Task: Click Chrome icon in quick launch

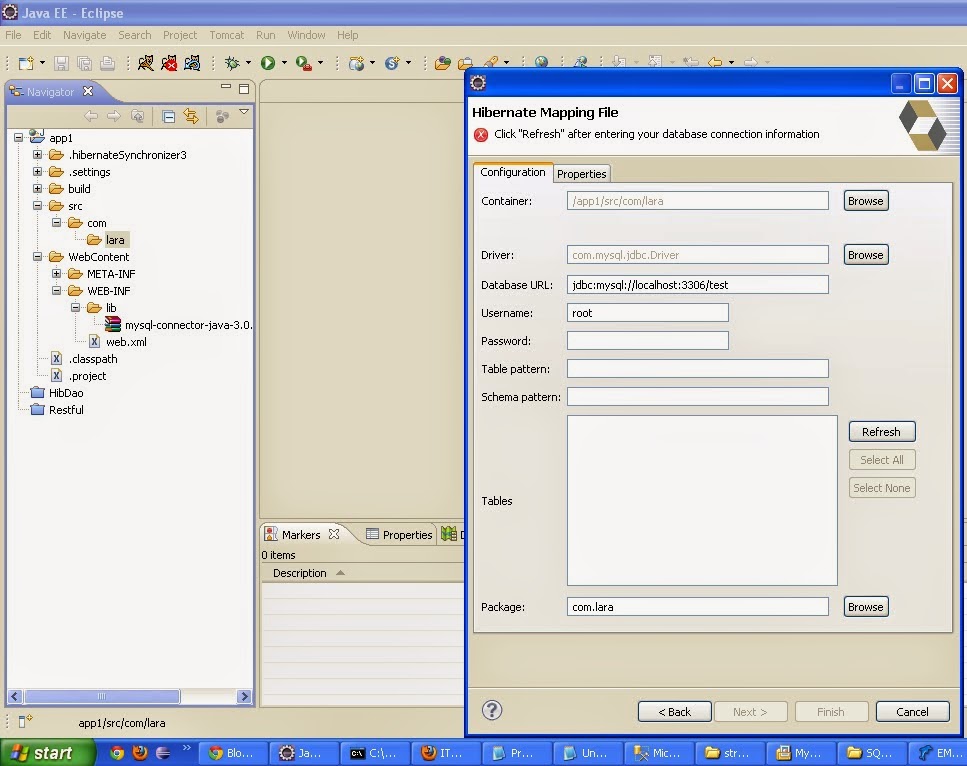Action: 117,753
